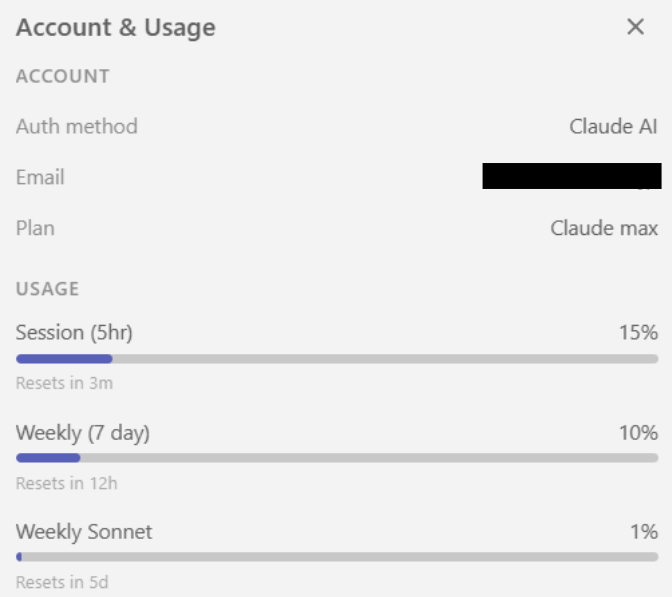This screenshot has height=597, width=672.
Task: Click the Claude max plan value
Action: point(604,228)
